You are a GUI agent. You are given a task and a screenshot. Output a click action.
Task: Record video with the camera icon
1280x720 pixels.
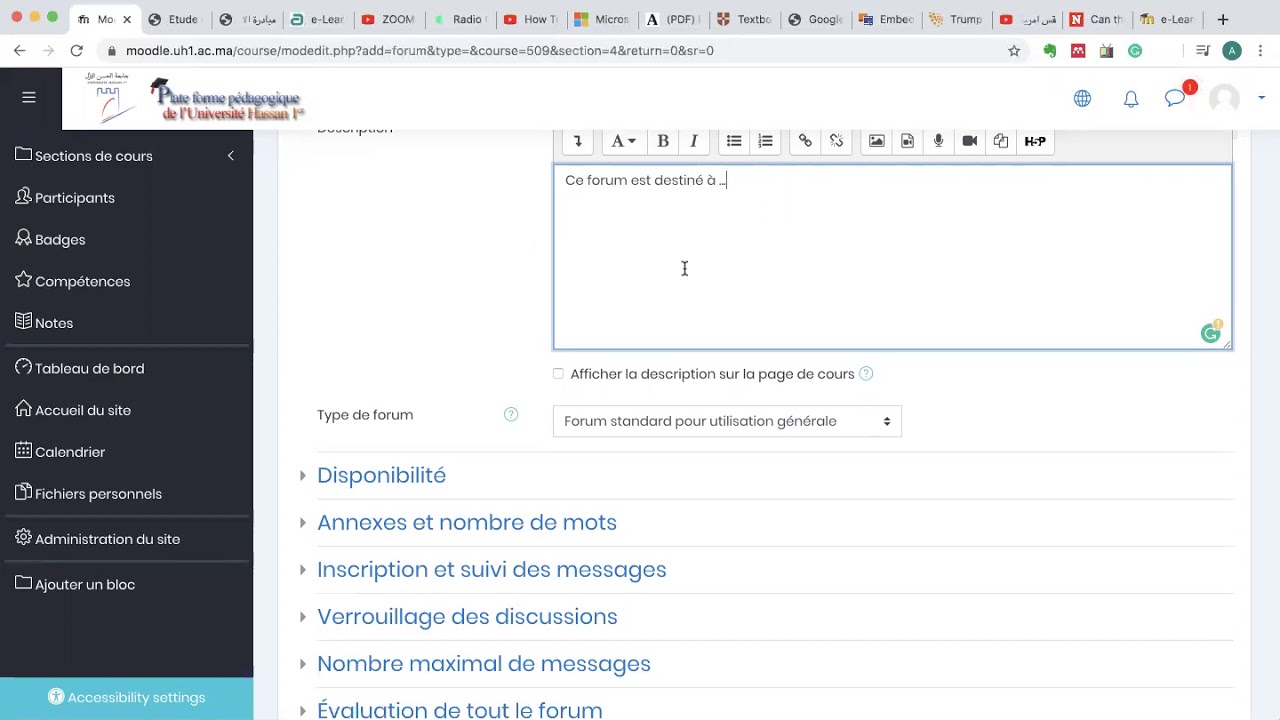pos(969,141)
